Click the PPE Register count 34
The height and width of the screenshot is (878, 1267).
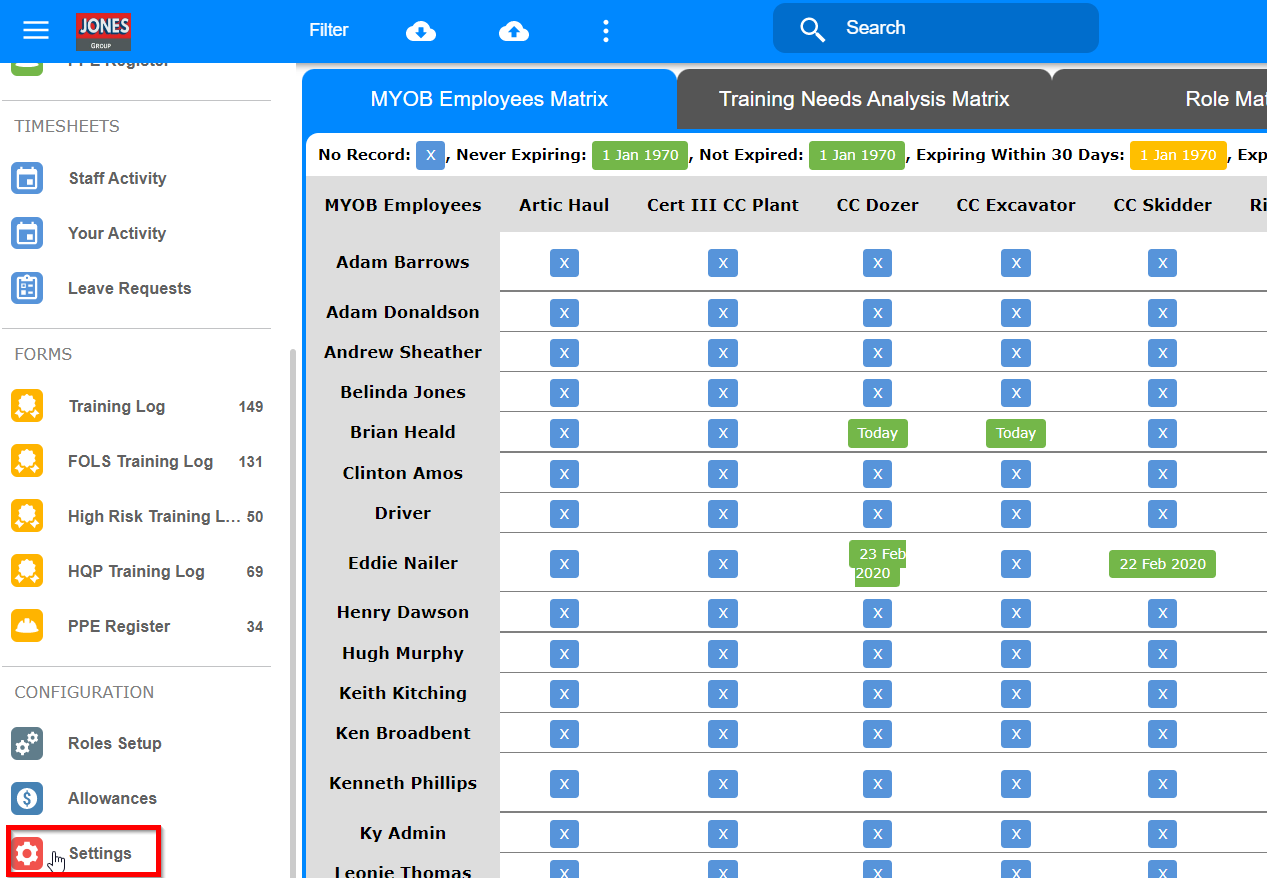click(255, 627)
